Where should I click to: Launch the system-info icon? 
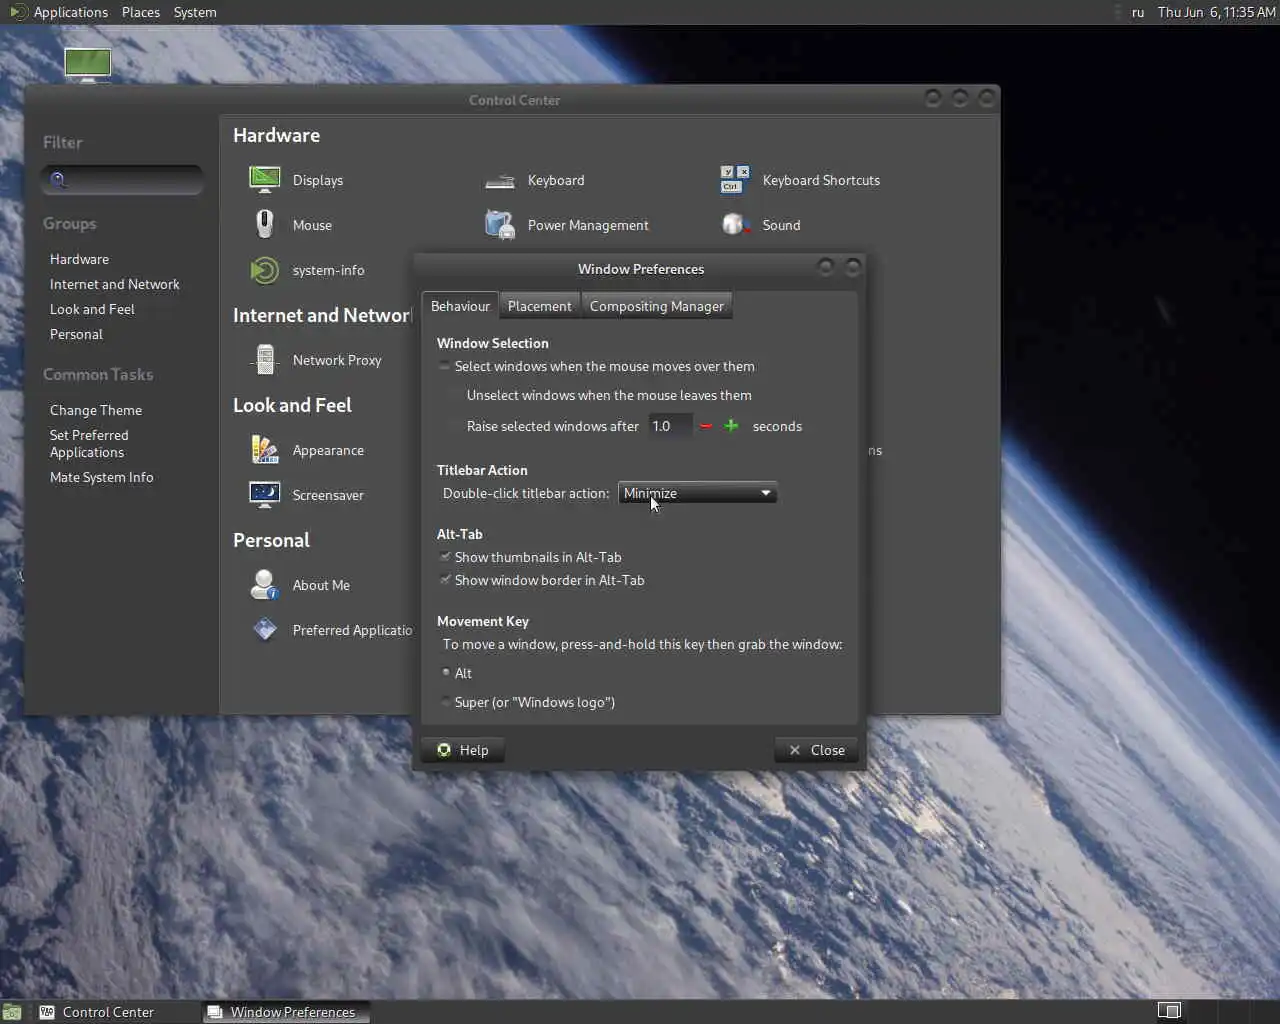[x=265, y=270]
